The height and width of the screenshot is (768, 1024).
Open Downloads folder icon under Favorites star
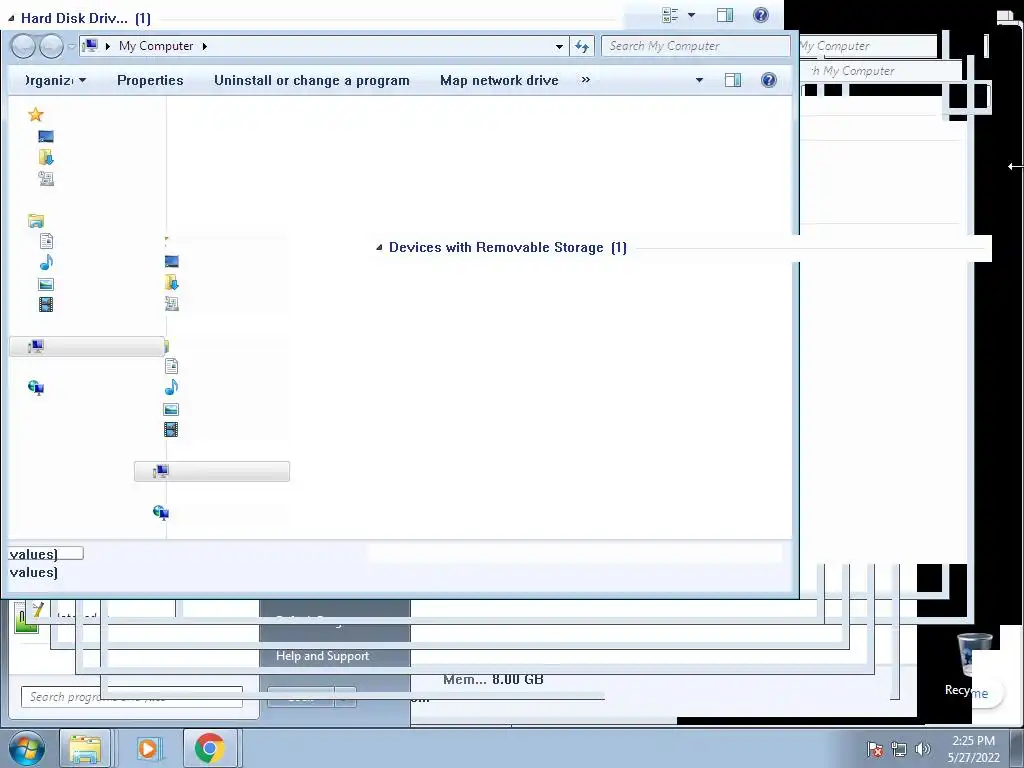[x=46, y=157]
